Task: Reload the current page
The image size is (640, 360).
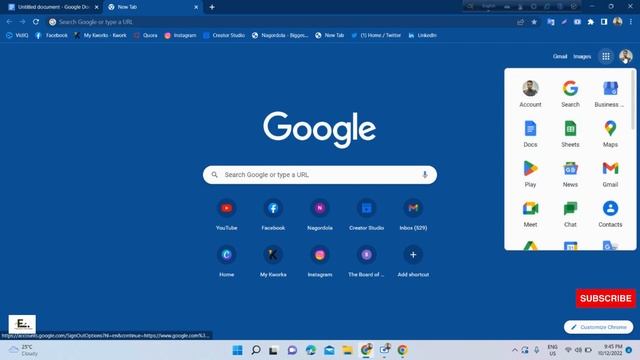Action: 36,22
